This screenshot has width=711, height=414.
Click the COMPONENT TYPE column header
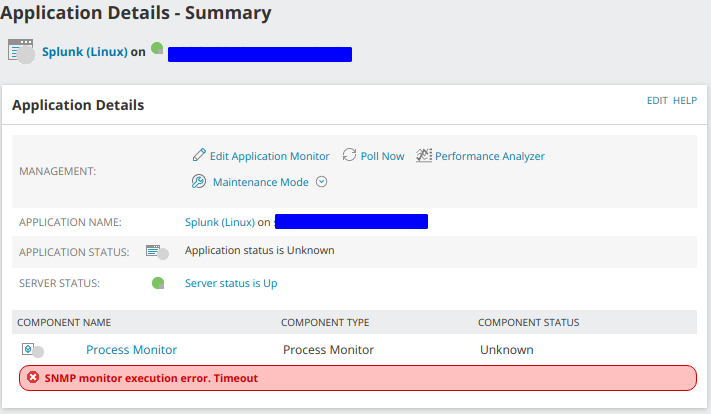pyautogui.click(x=325, y=322)
